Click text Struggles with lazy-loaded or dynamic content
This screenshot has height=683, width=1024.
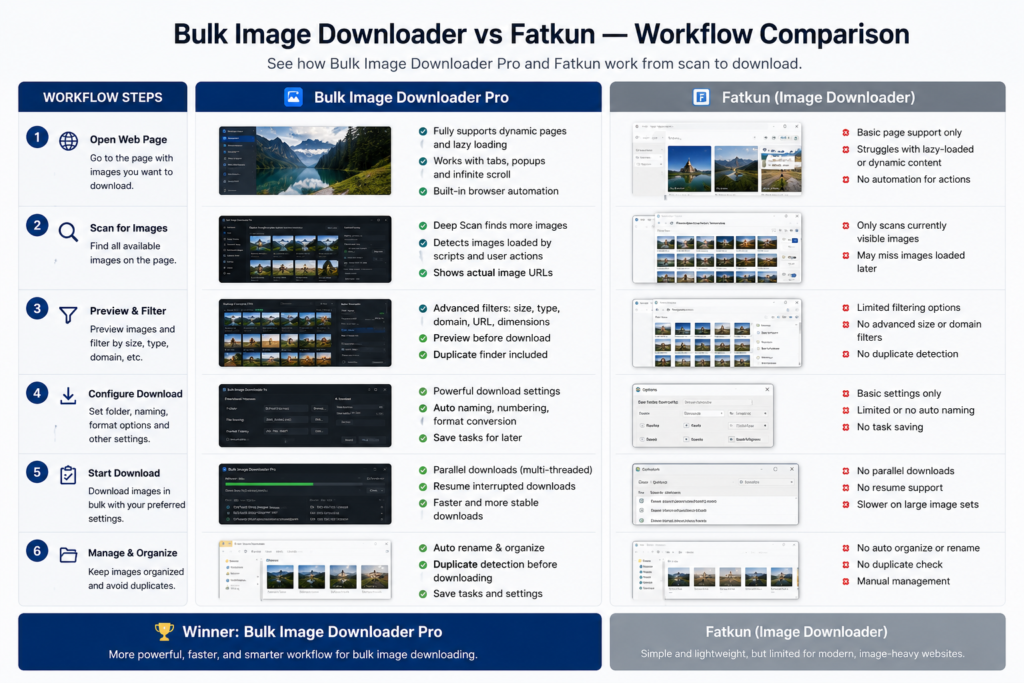915,155
